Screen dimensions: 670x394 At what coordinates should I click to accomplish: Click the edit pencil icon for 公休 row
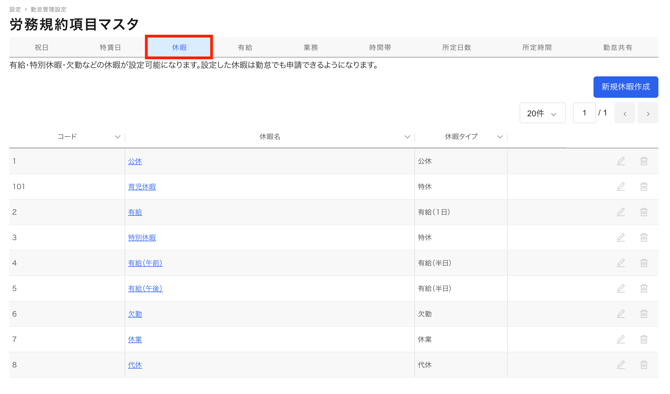[x=620, y=161]
